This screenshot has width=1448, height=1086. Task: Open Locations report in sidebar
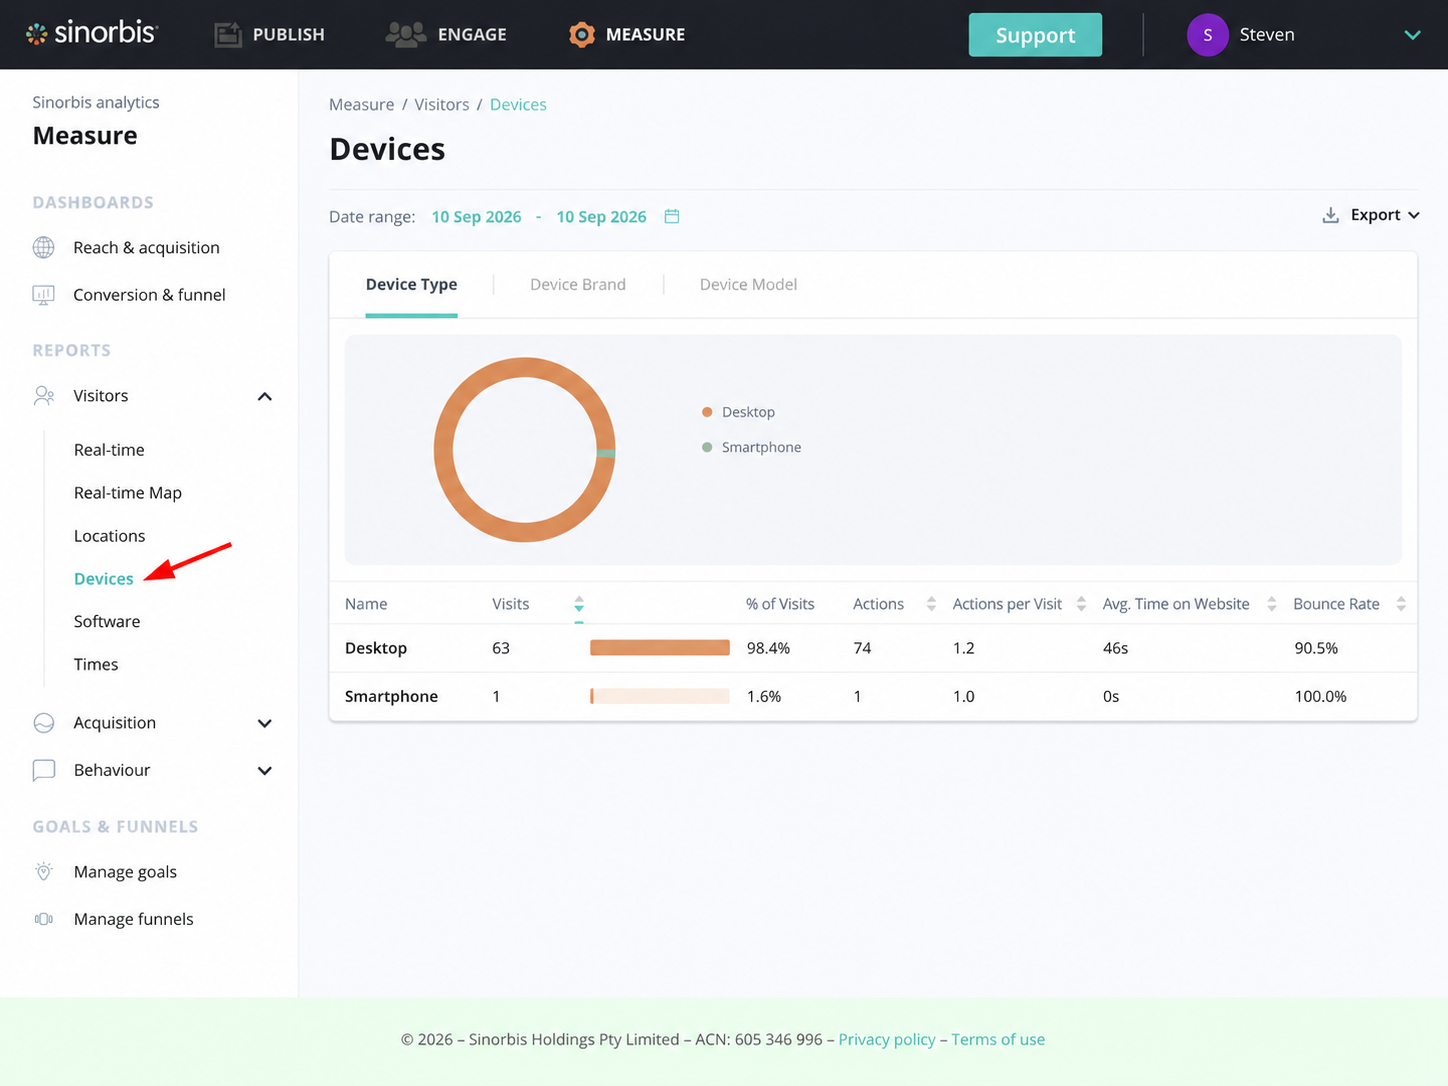(109, 536)
